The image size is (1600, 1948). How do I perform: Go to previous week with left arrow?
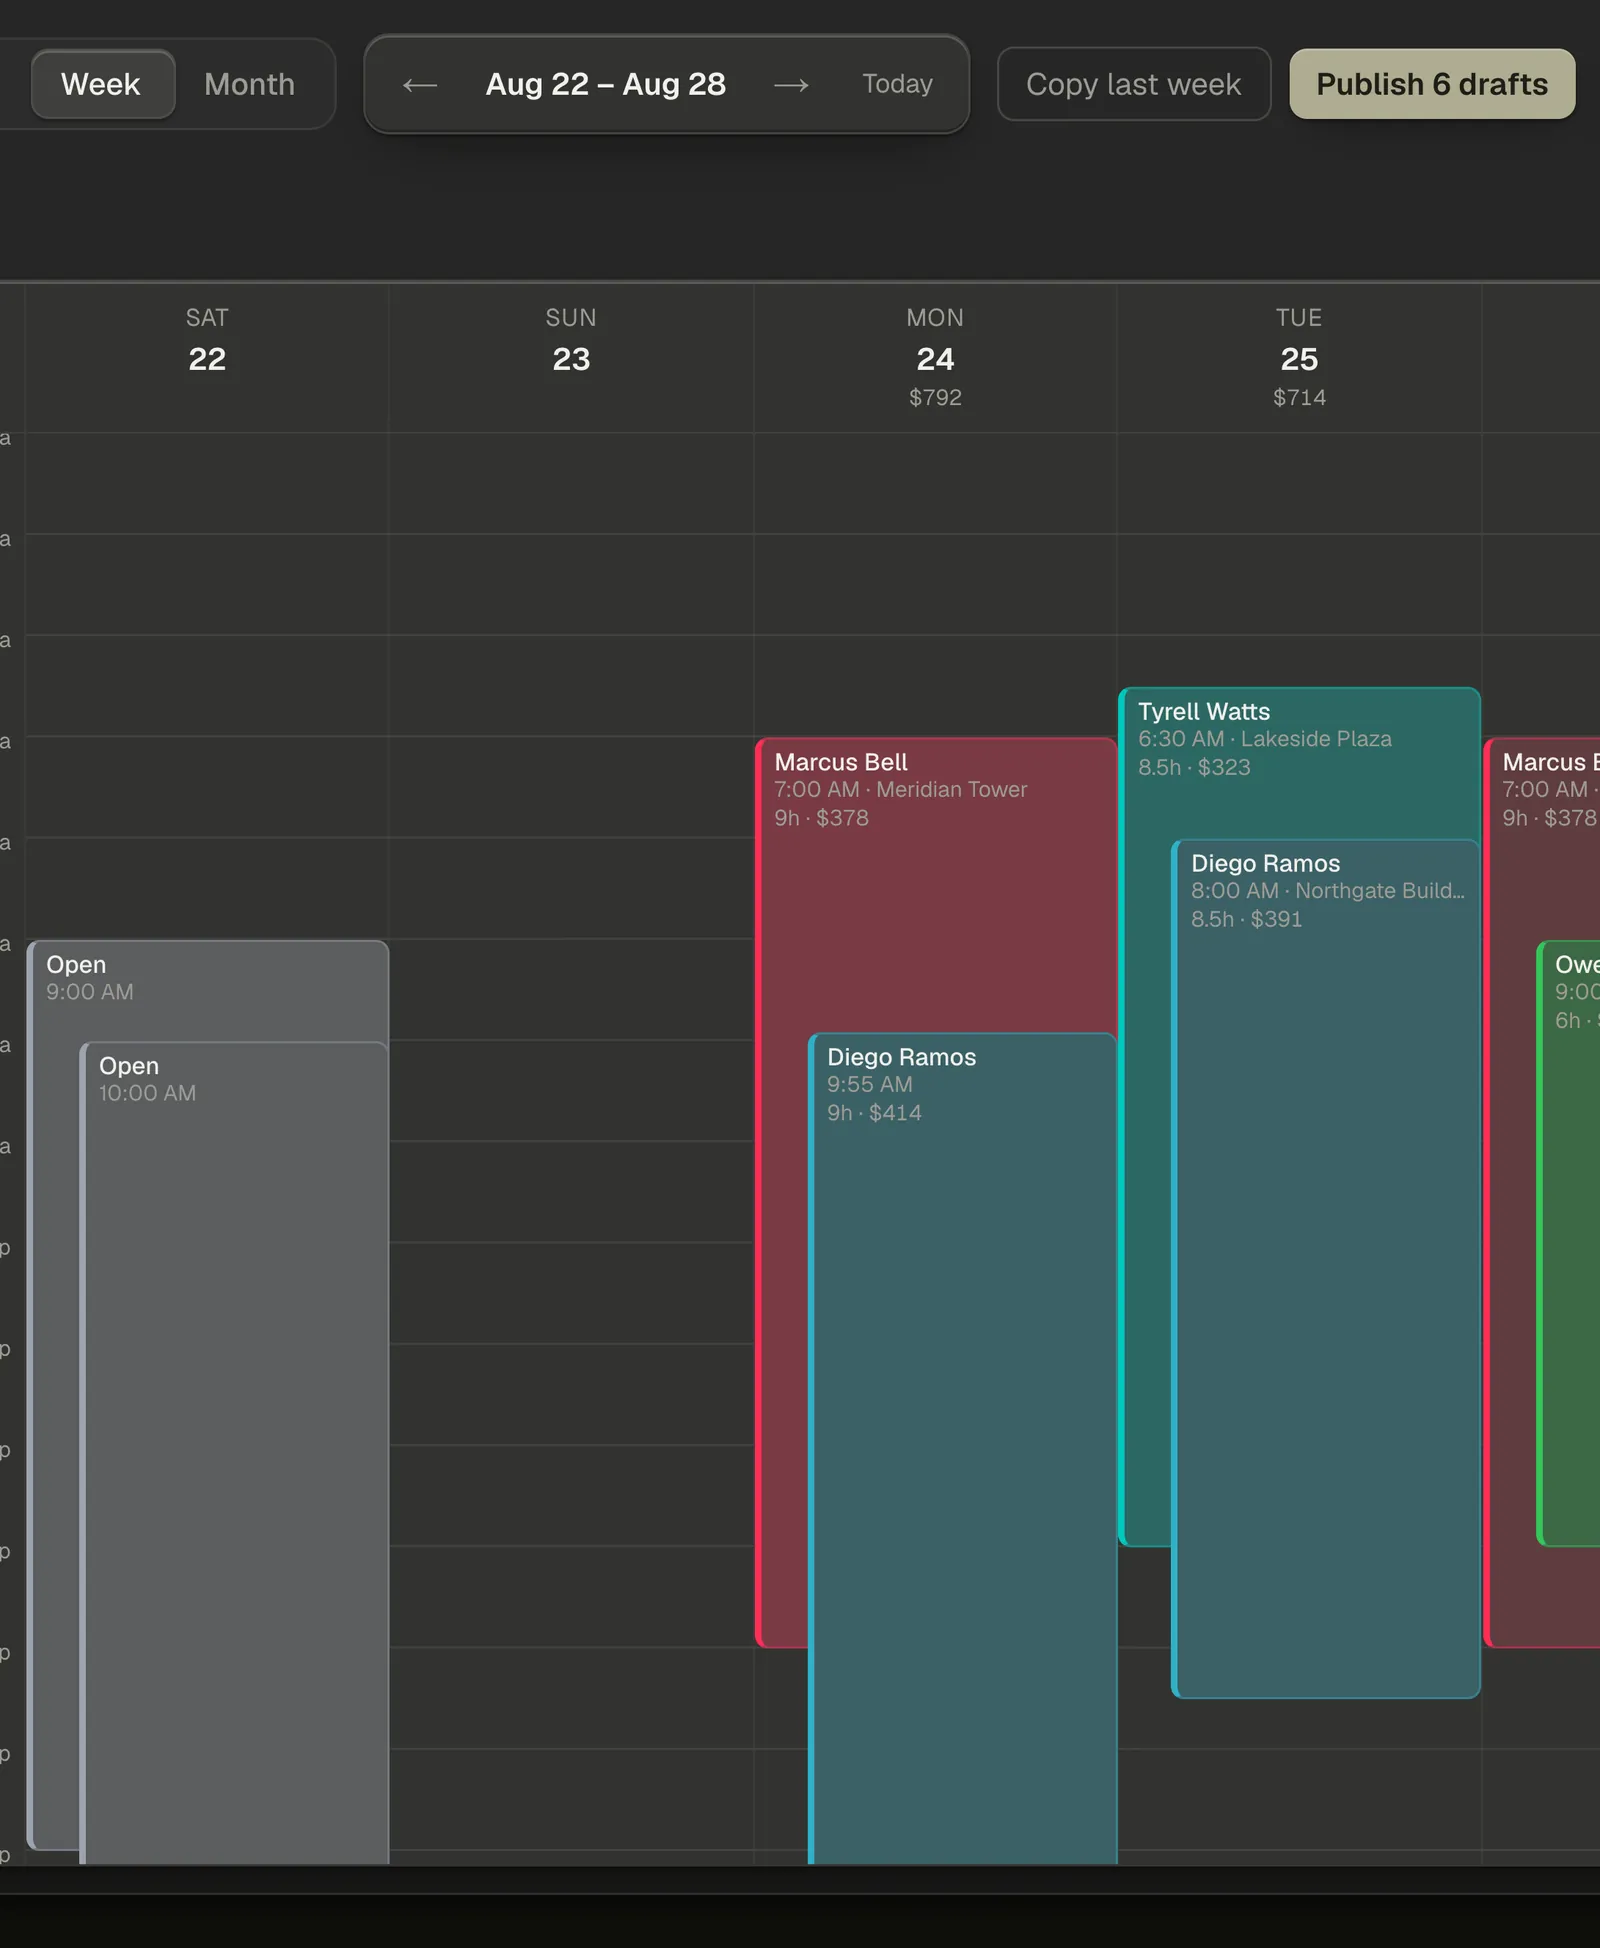click(420, 85)
